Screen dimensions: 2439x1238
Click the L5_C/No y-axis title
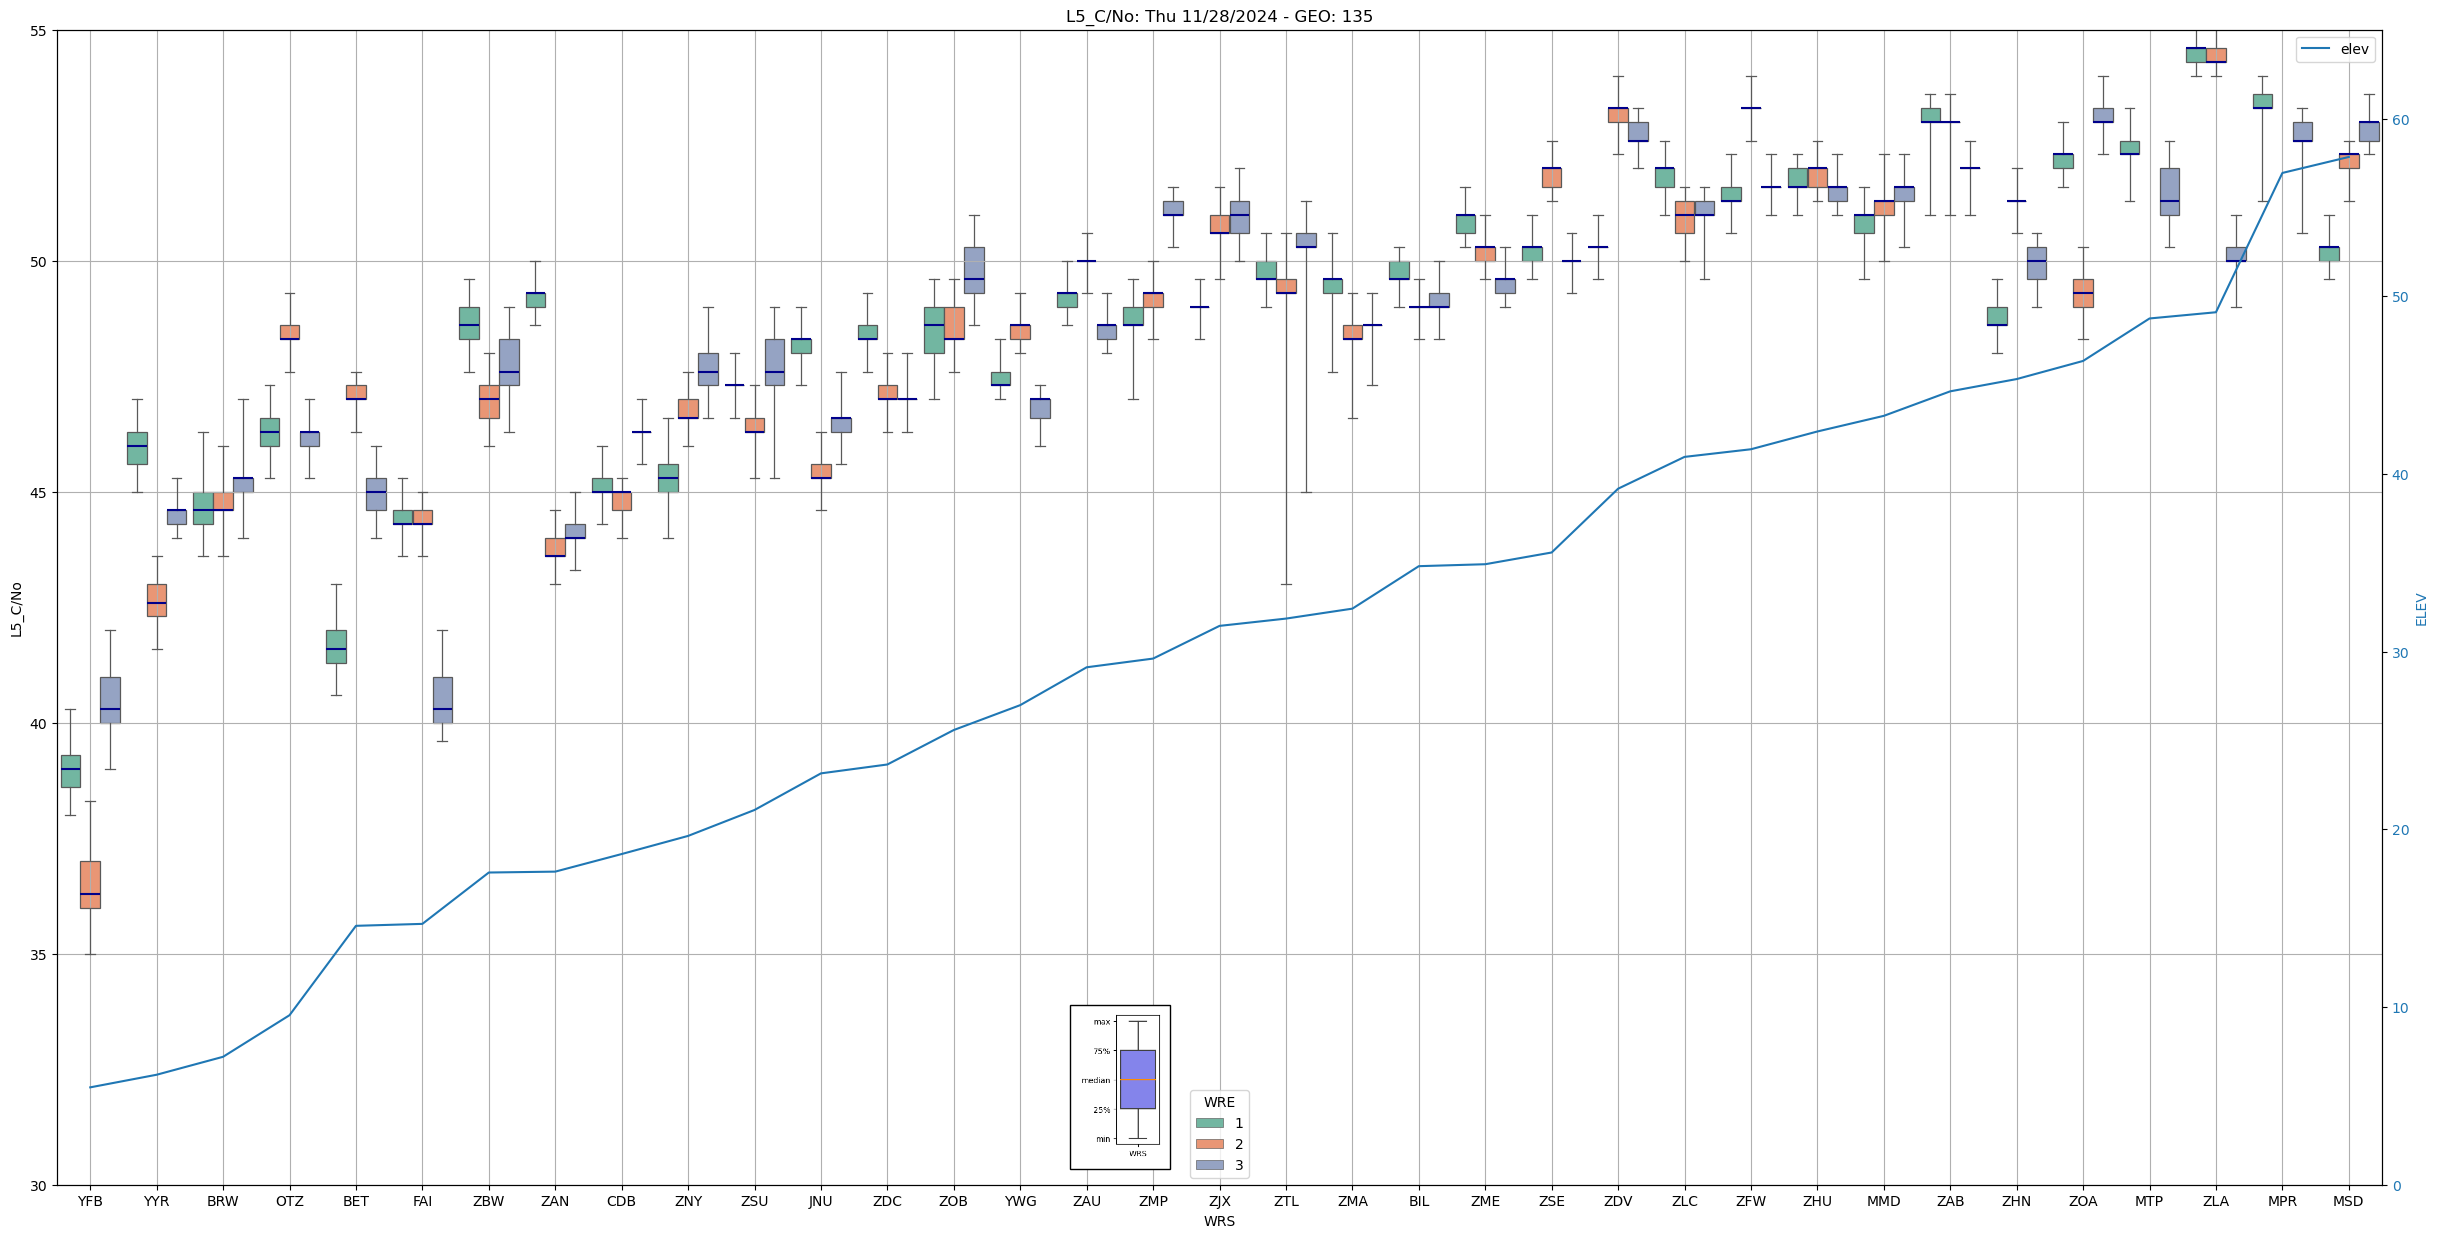16,608
